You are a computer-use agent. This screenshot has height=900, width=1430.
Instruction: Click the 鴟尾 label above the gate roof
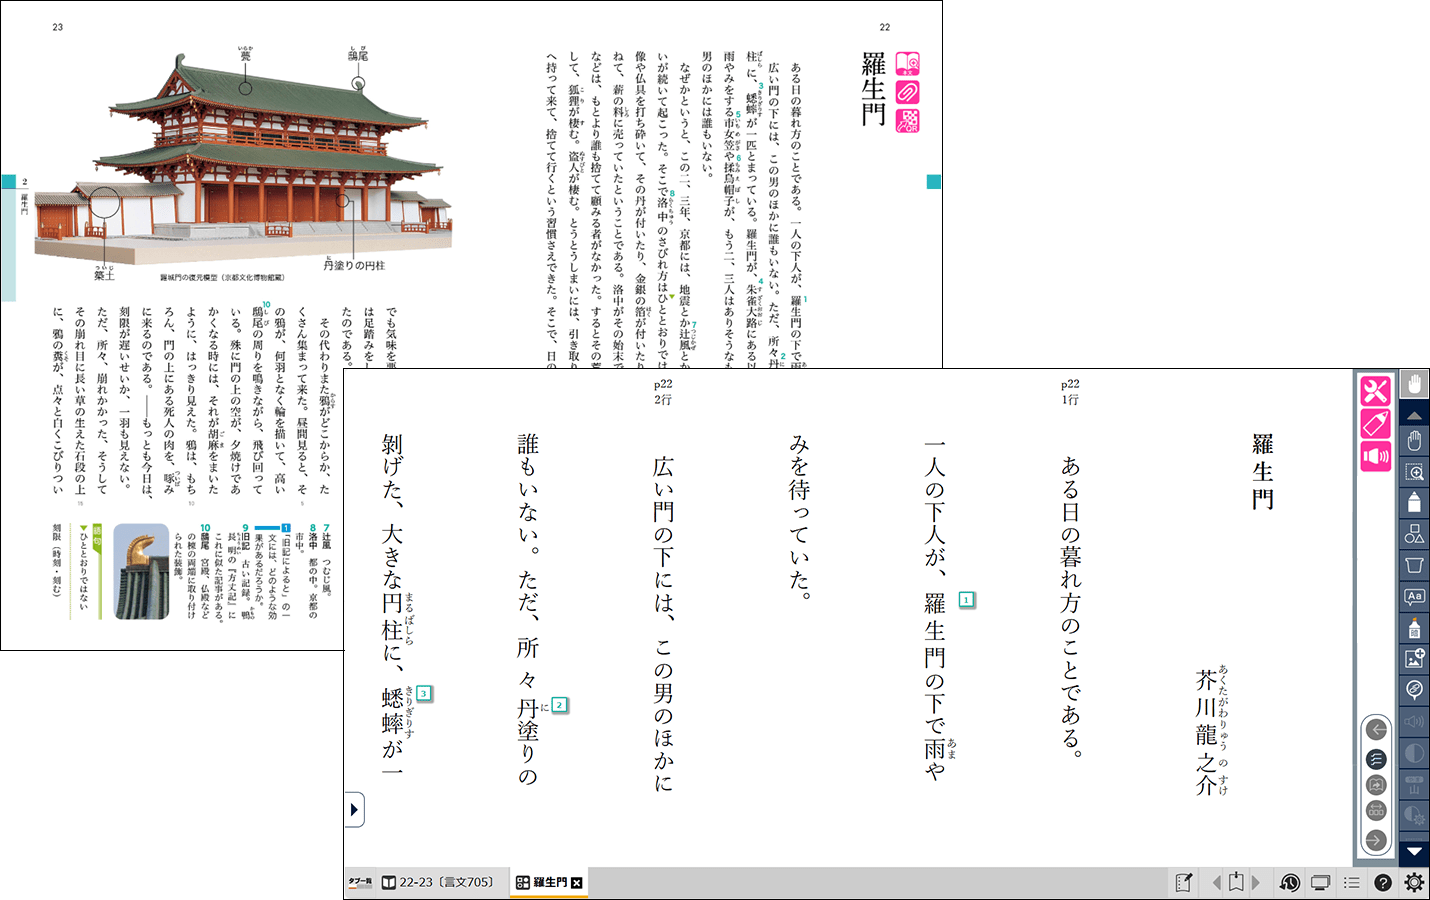(358, 54)
